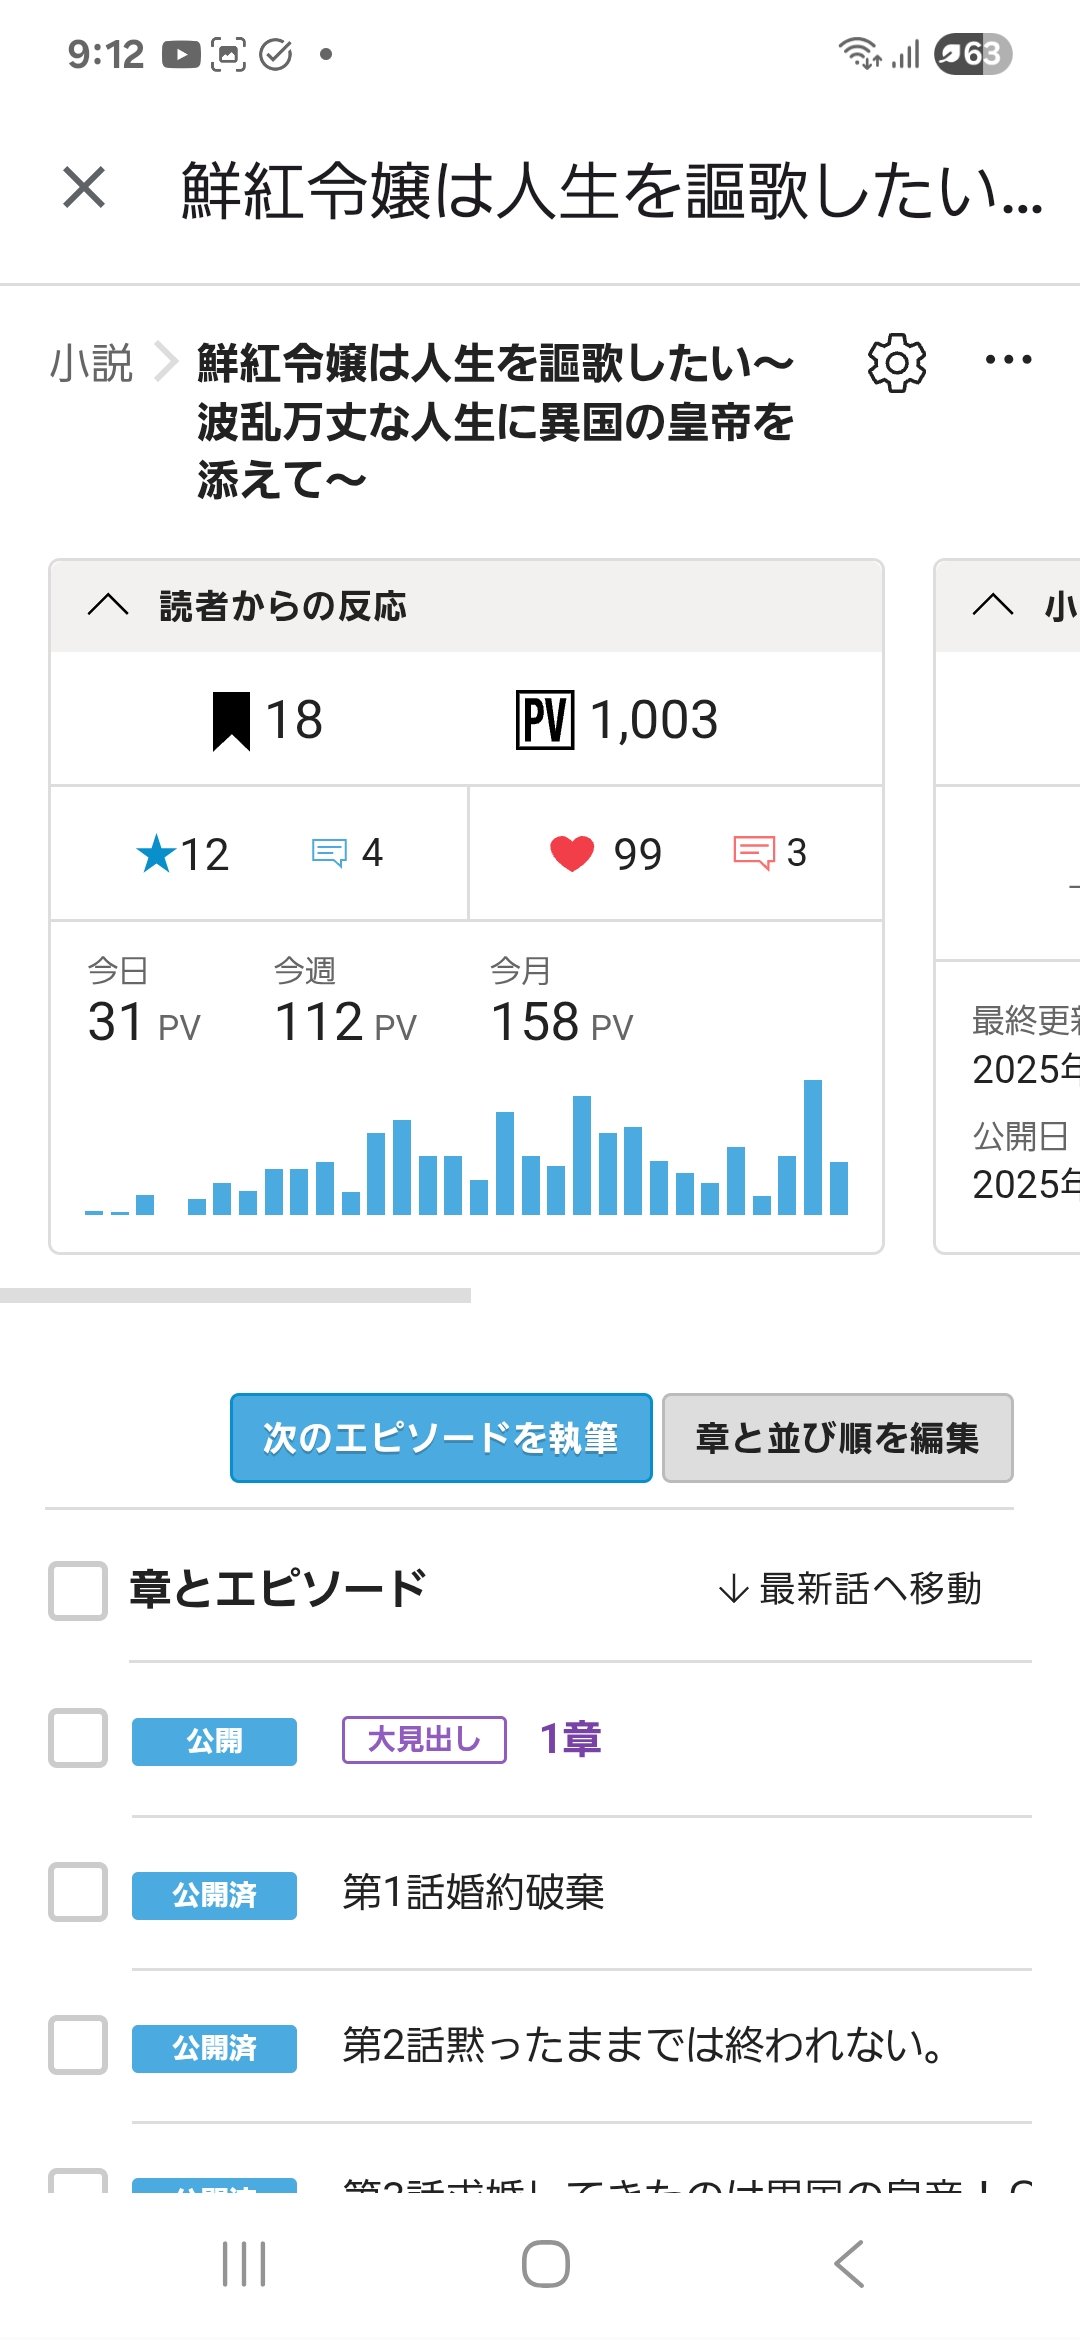Open the novel settings gear icon

[896, 363]
